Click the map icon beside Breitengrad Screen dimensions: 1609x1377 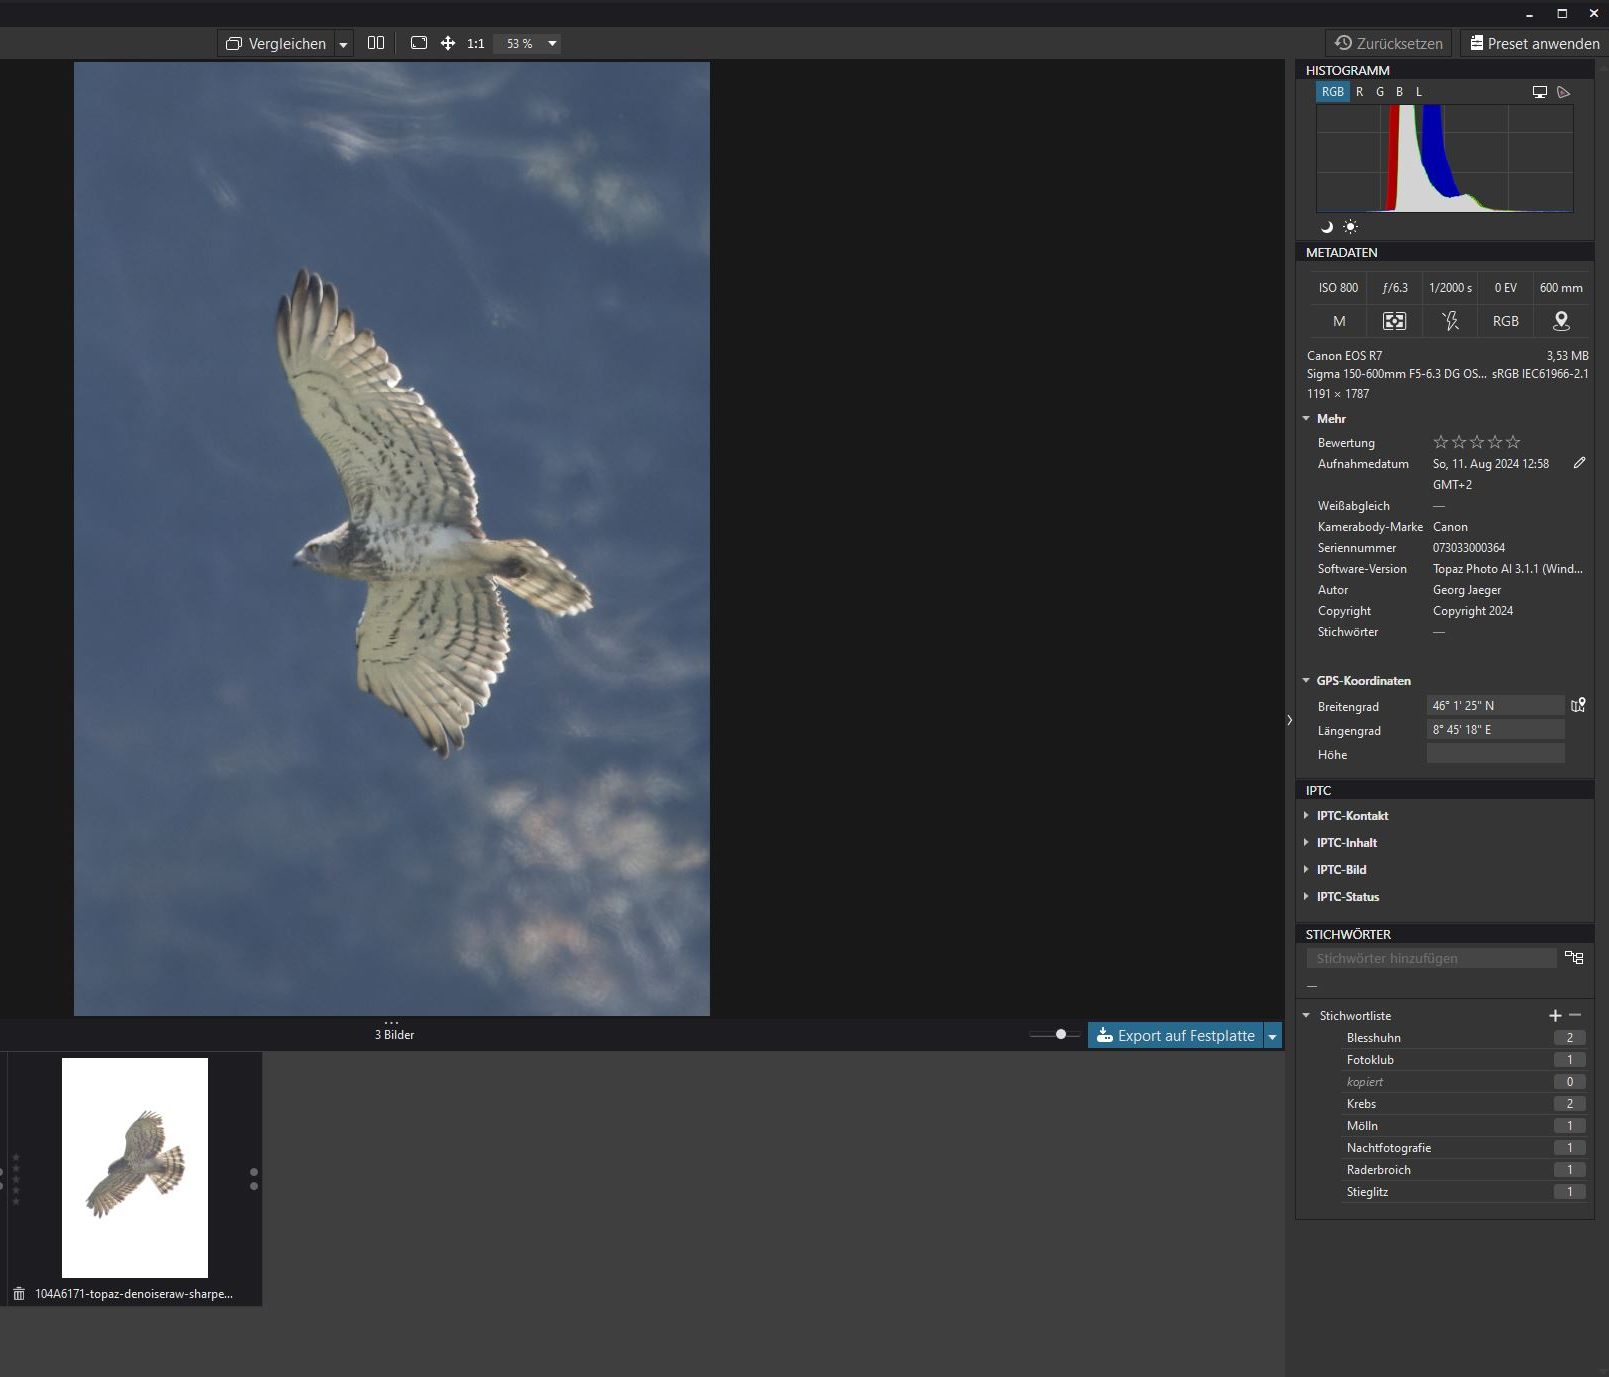click(x=1578, y=705)
